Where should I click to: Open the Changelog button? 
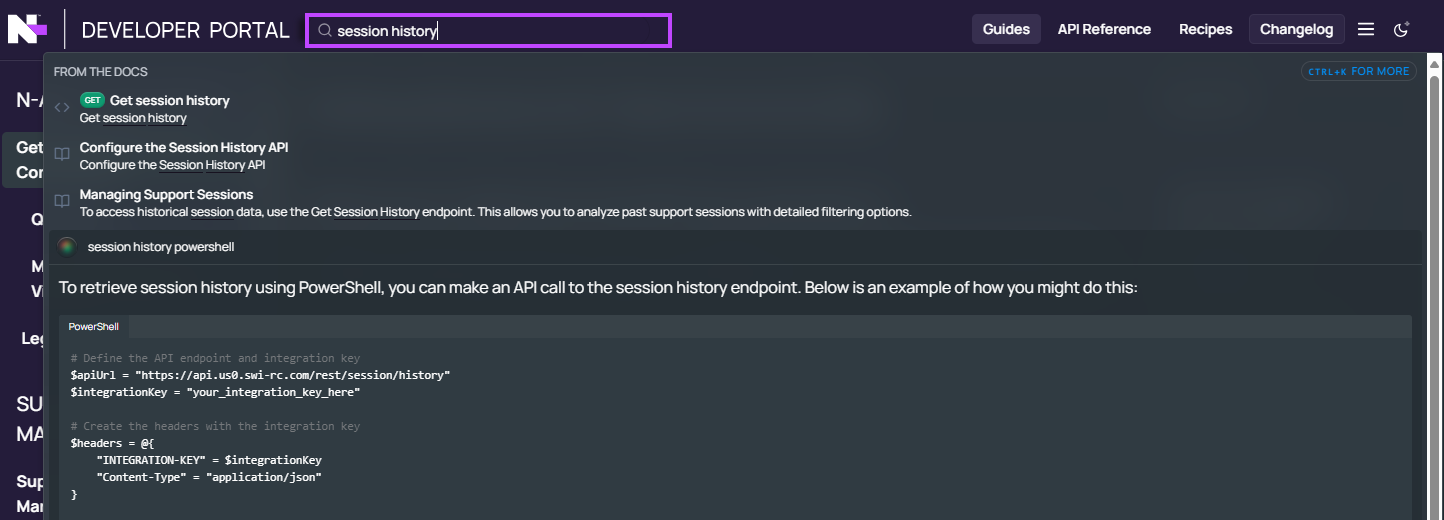pos(1296,29)
